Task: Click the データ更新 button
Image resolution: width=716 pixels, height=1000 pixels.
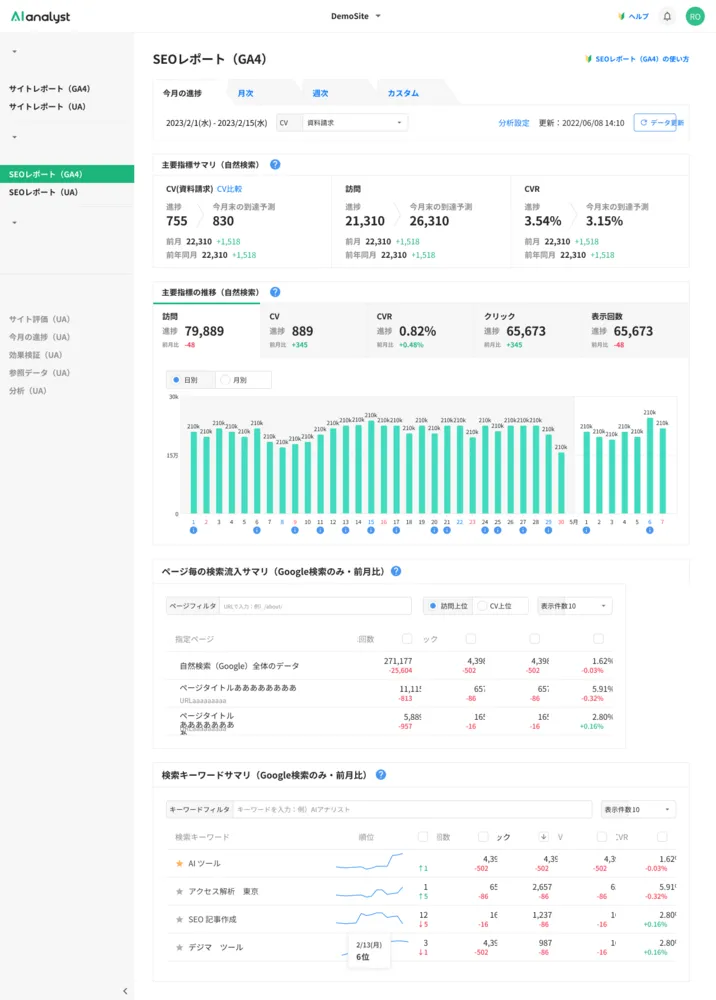Action: [x=655, y=122]
